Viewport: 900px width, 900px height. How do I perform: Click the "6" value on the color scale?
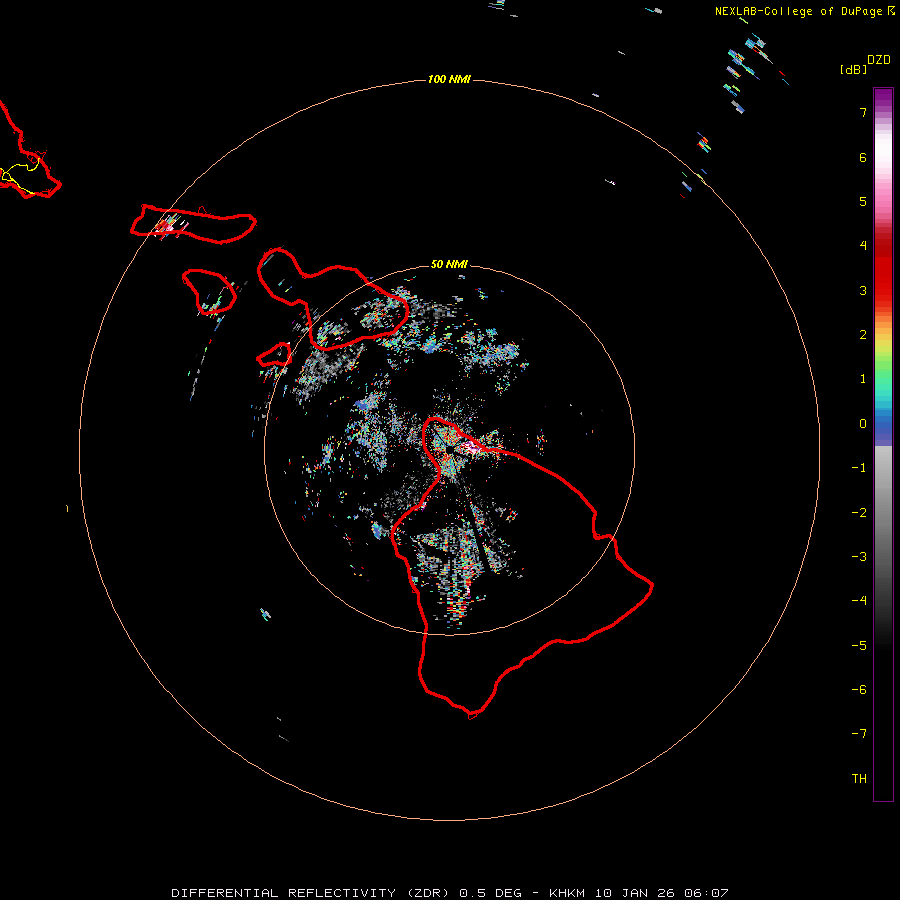[x=863, y=157]
